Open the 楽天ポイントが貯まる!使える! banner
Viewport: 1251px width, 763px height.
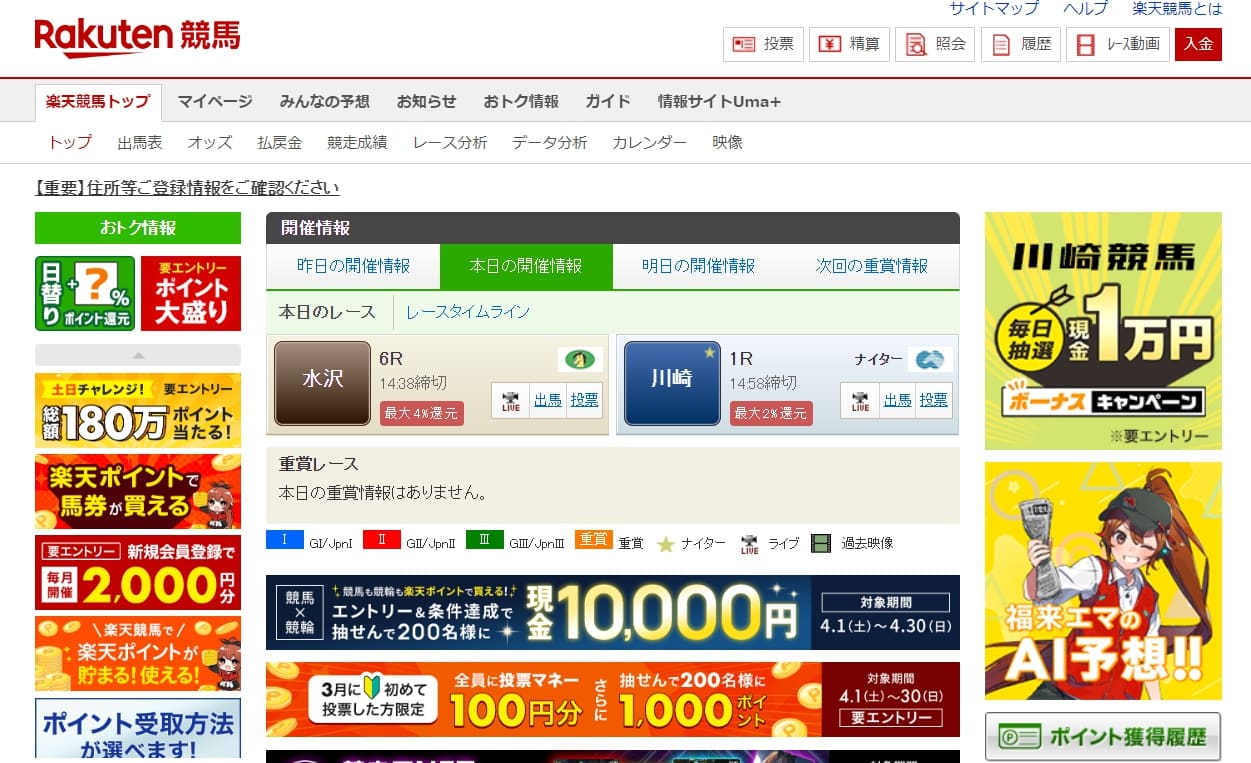coord(138,653)
